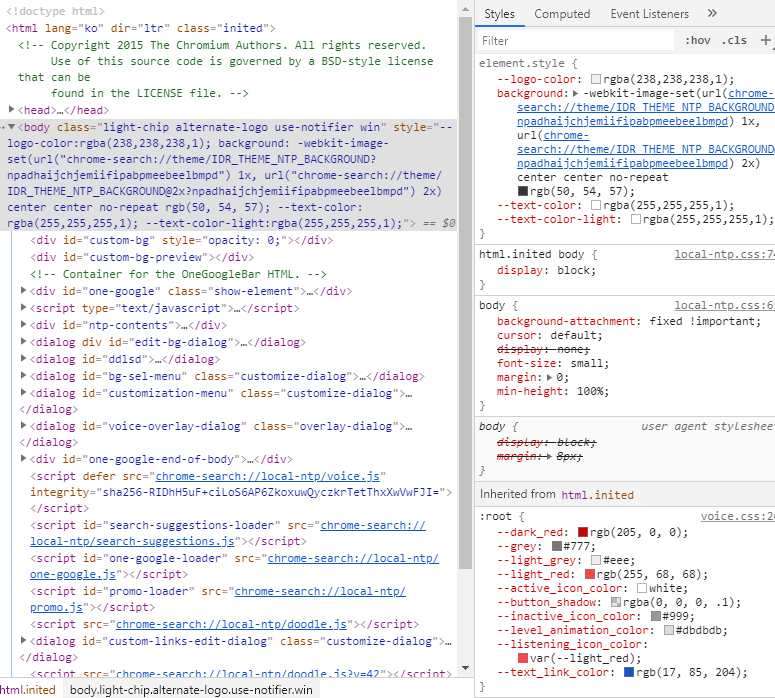Click the html.inited link in Inherited from
This screenshot has width=775, height=698.
(598, 495)
